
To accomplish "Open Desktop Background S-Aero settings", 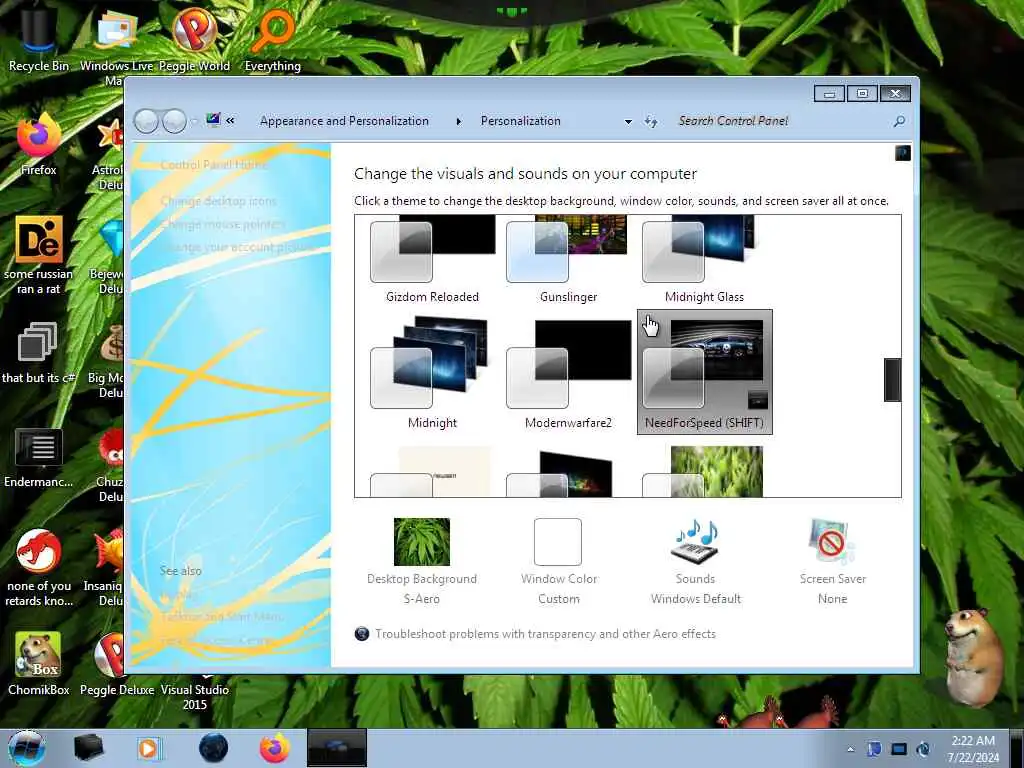I will [422, 562].
